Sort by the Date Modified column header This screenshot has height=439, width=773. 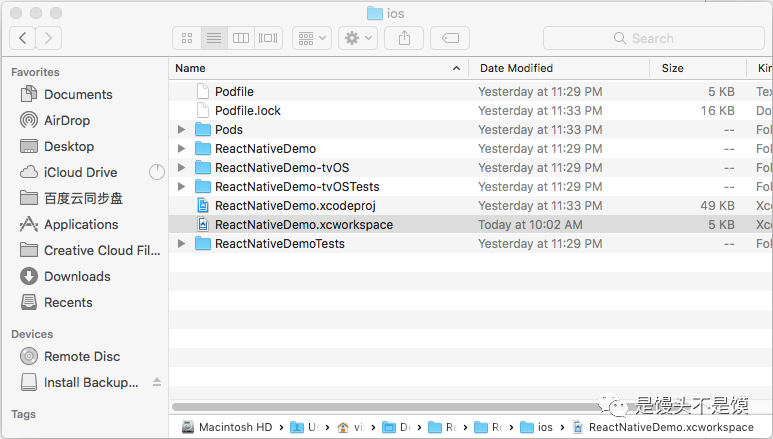tap(559, 68)
